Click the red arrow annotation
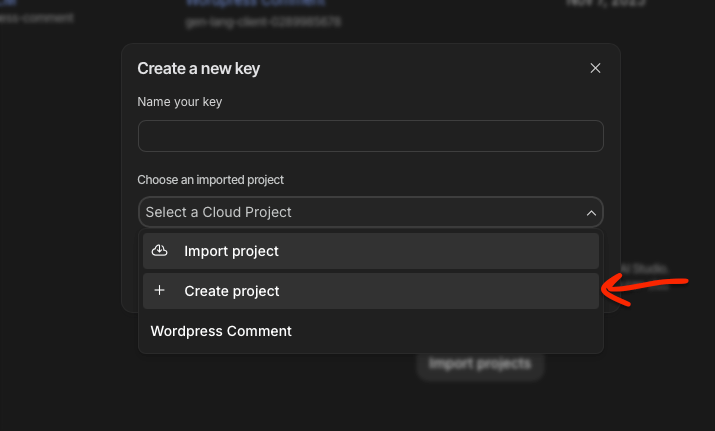 click(x=644, y=290)
